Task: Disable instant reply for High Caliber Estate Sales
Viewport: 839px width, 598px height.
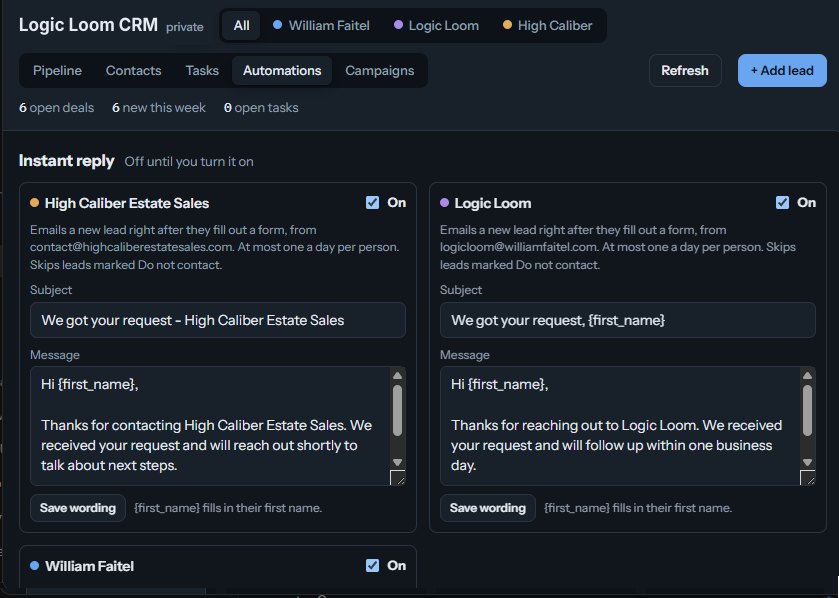Action: 372,203
